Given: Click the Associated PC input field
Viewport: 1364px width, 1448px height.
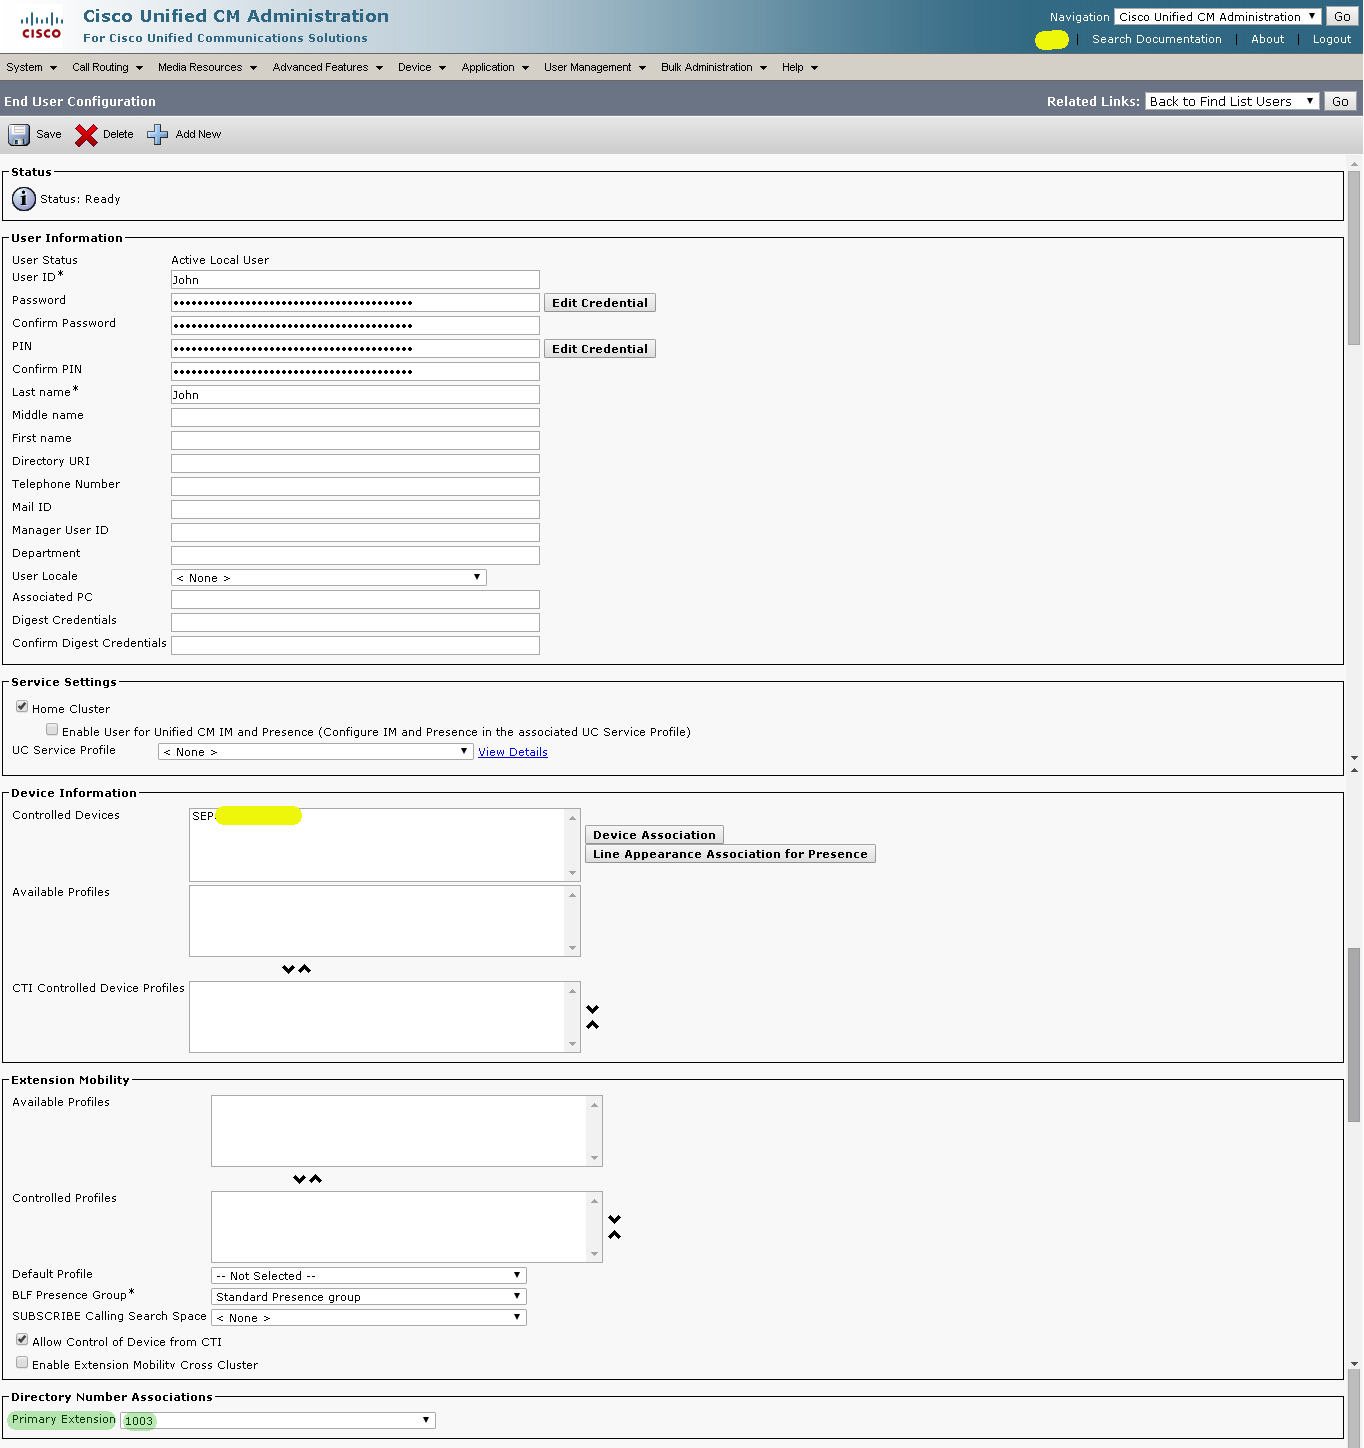Looking at the screenshot, I should [355, 600].
